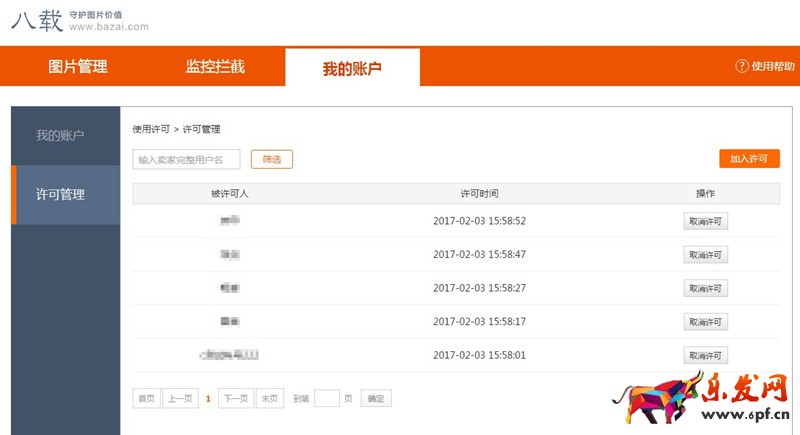The image size is (800, 435).
Task: Go to 首页 first page
Action: [x=146, y=398]
